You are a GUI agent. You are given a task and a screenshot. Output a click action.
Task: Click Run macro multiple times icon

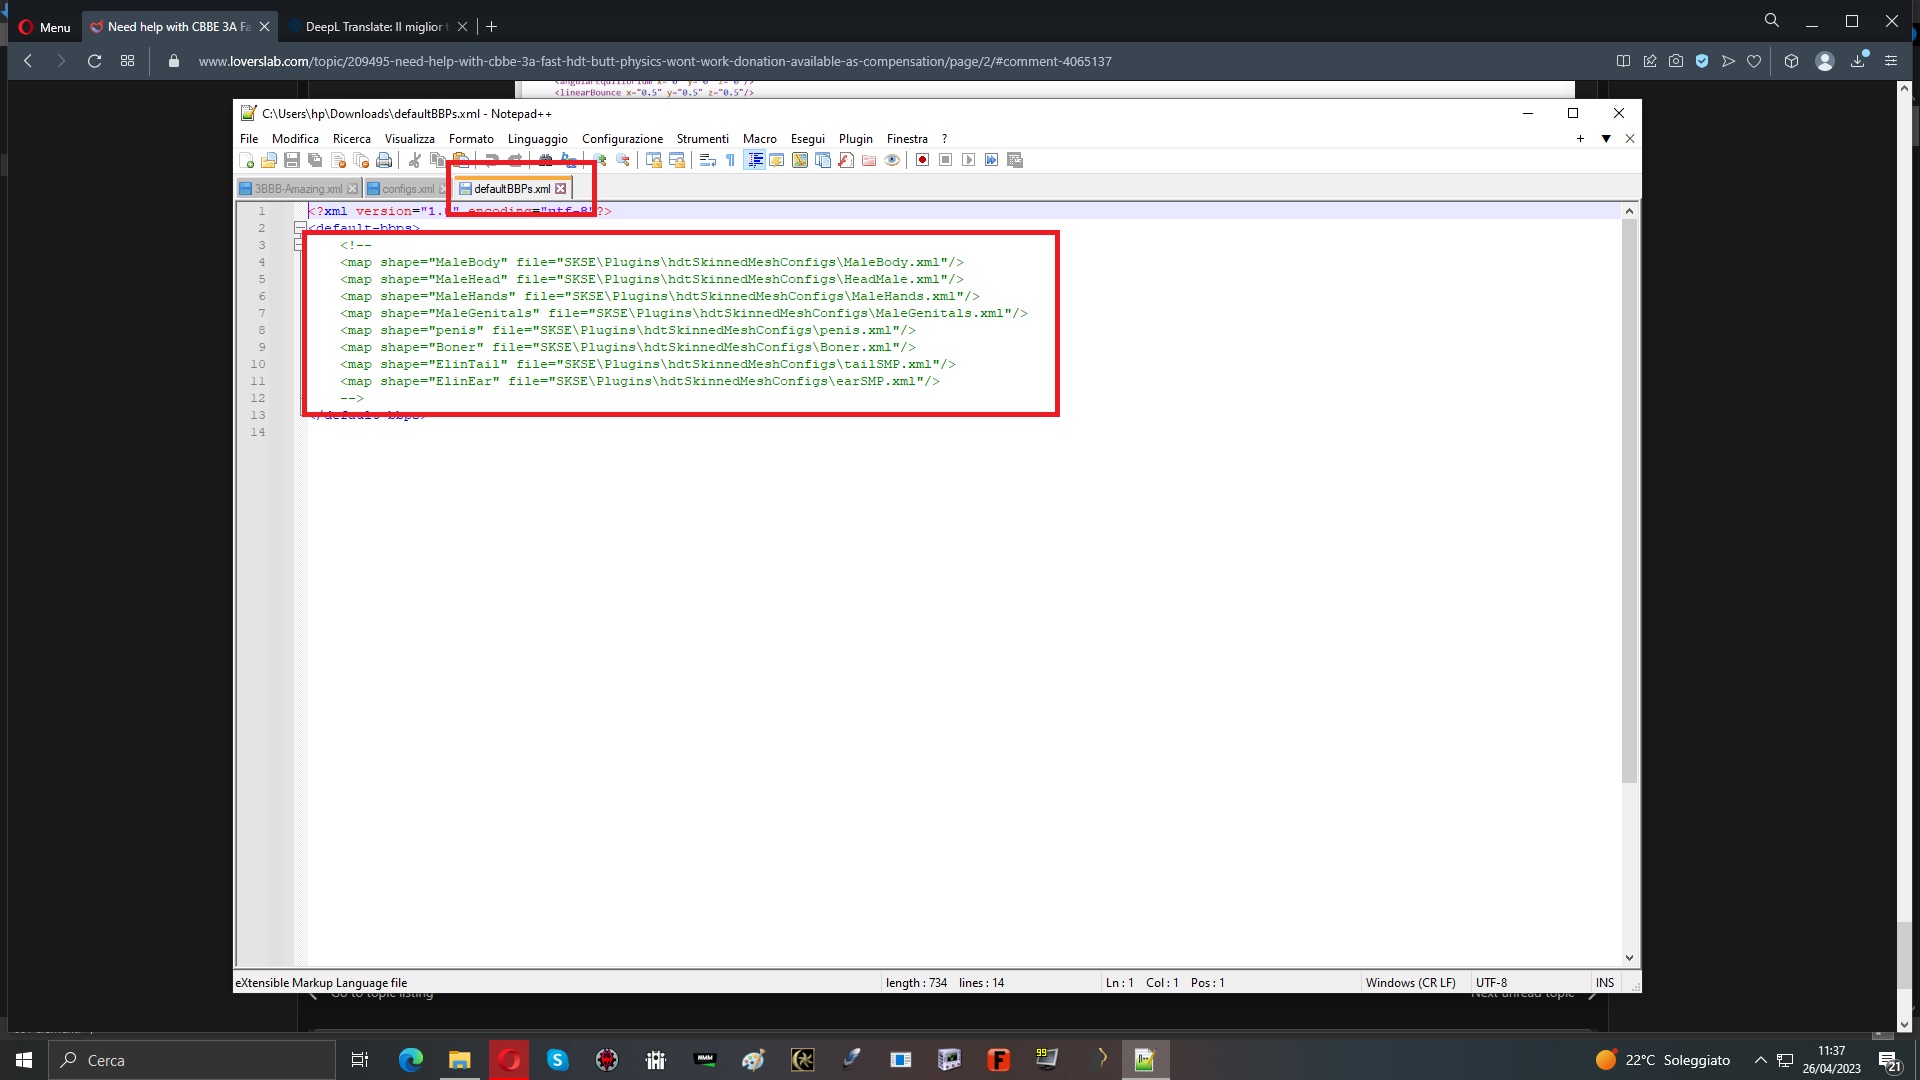(x=992, y=160)
